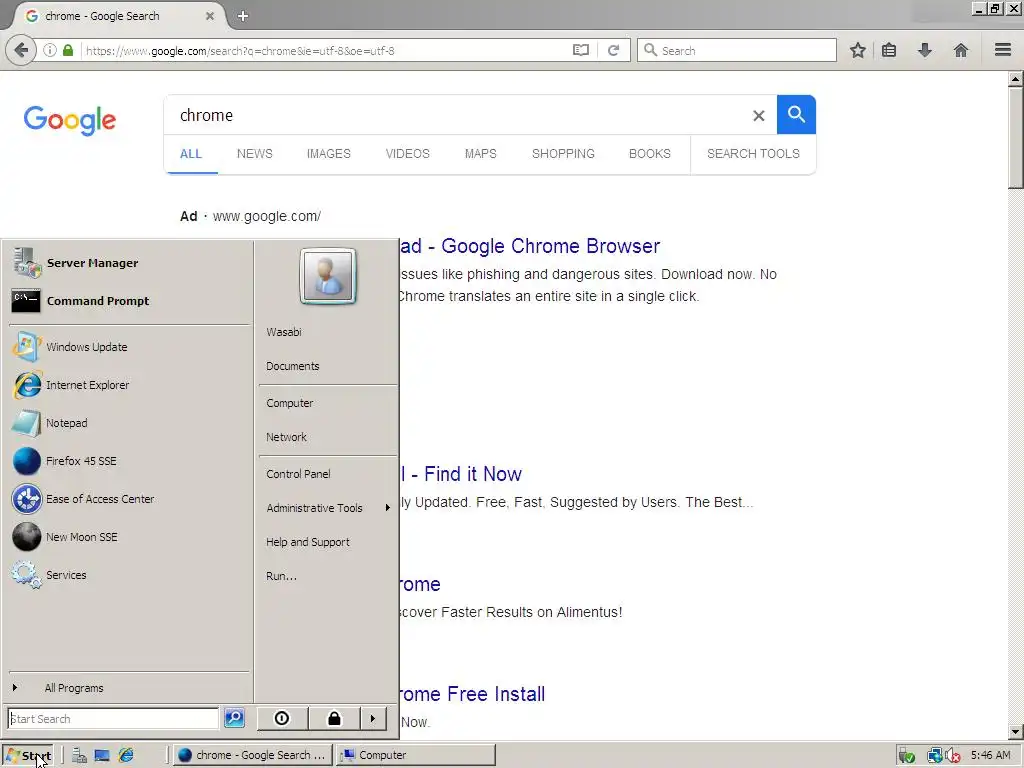
Task: Open the Find it Now result link
Action: coord(461,474)
